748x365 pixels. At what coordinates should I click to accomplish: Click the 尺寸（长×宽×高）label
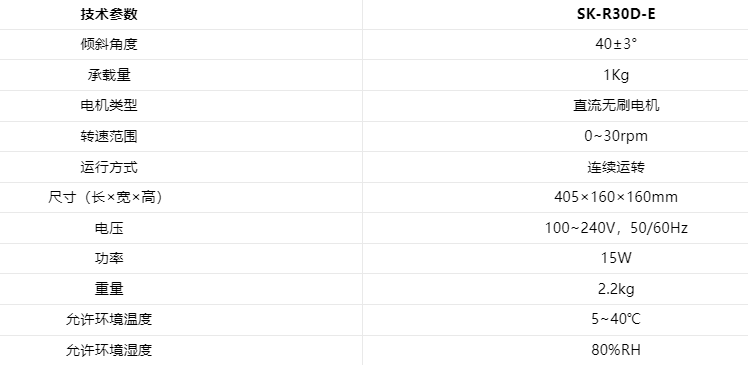[x=106, y=197]
